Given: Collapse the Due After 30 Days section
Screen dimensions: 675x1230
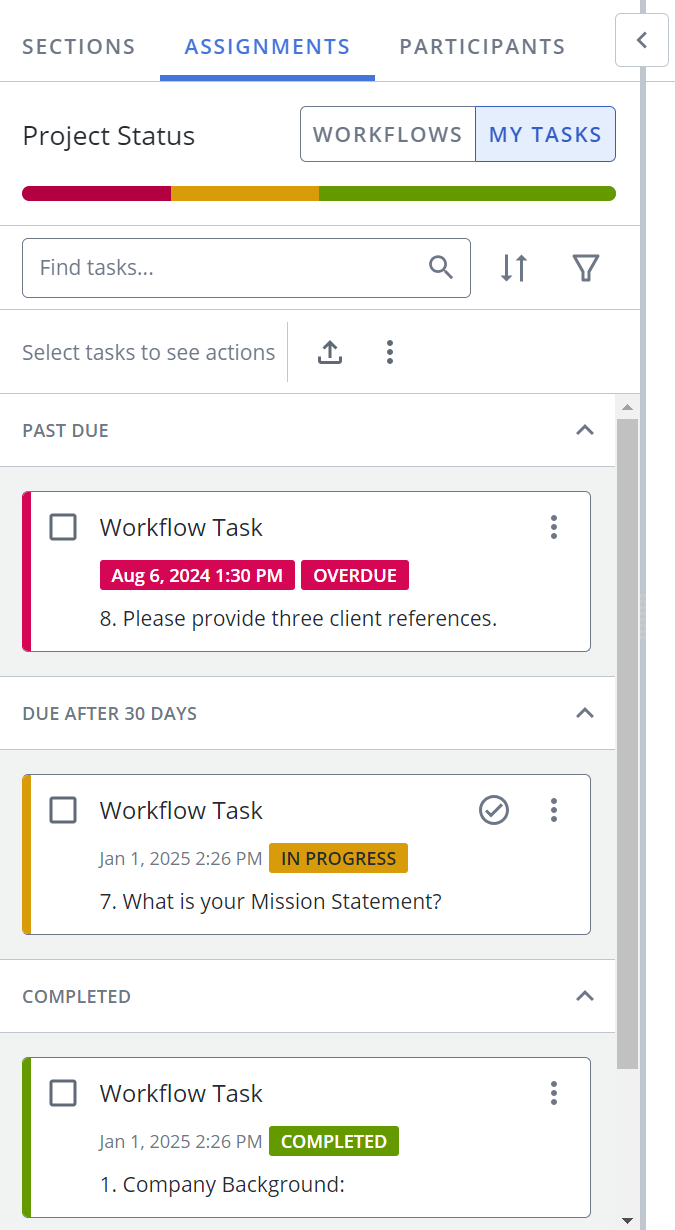Looking at the screenshot, I should tap(586, 713).
